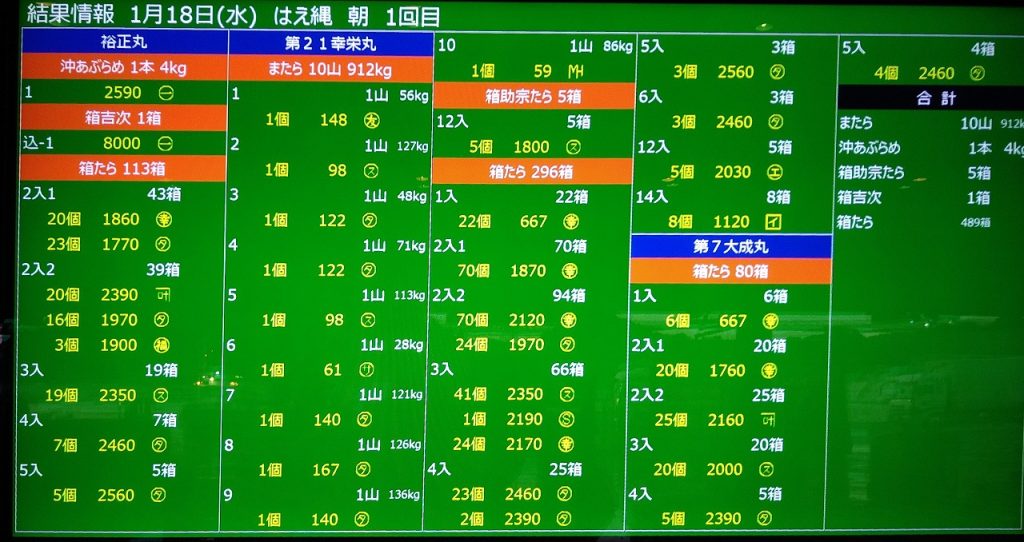This screenshot has width=1024, height=542.
Task: Open the 合計 totals header
Action: pyautogui.click(x=930, y=97)
